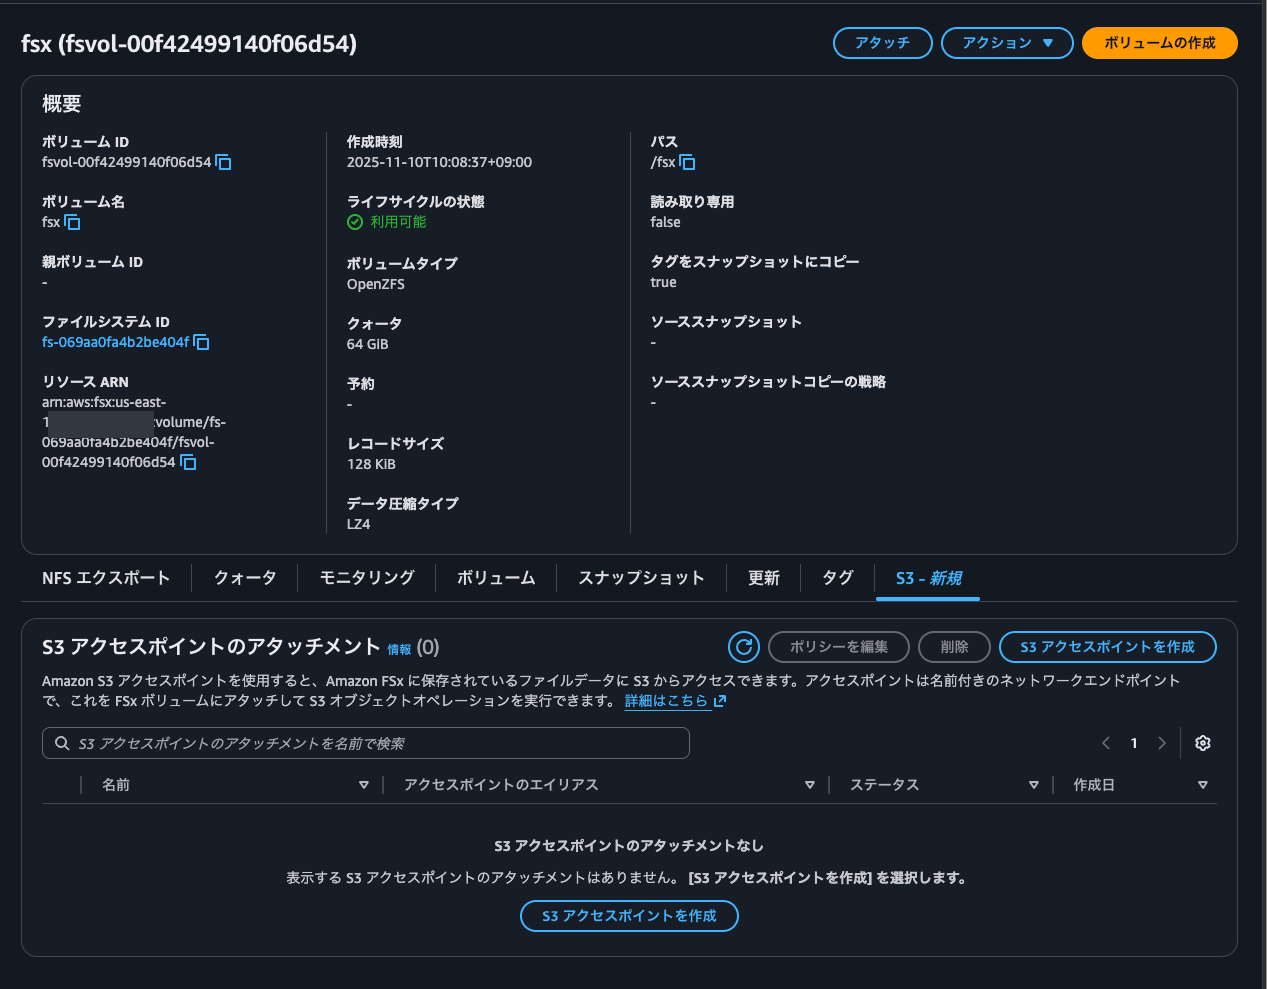
Task: Copy the volume ID fsvol-00f42499140f06d54
Action: point(222,162)
